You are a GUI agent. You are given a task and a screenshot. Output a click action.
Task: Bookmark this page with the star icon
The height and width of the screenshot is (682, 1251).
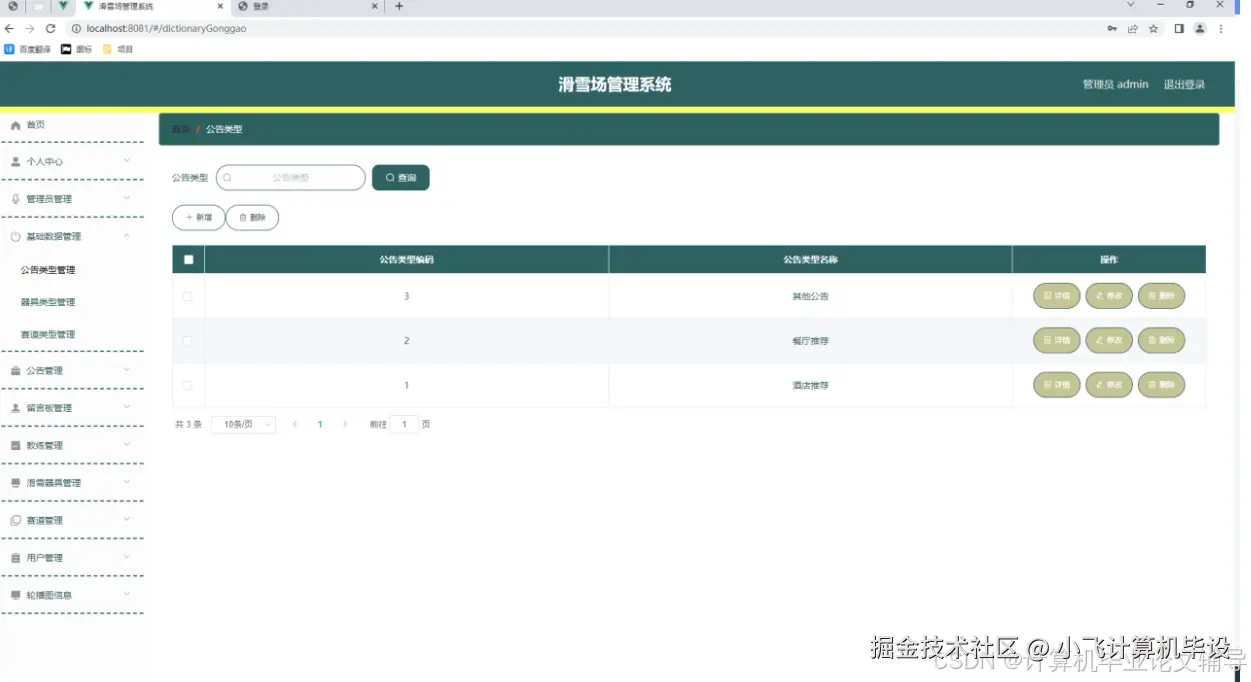click(1154, 29)
